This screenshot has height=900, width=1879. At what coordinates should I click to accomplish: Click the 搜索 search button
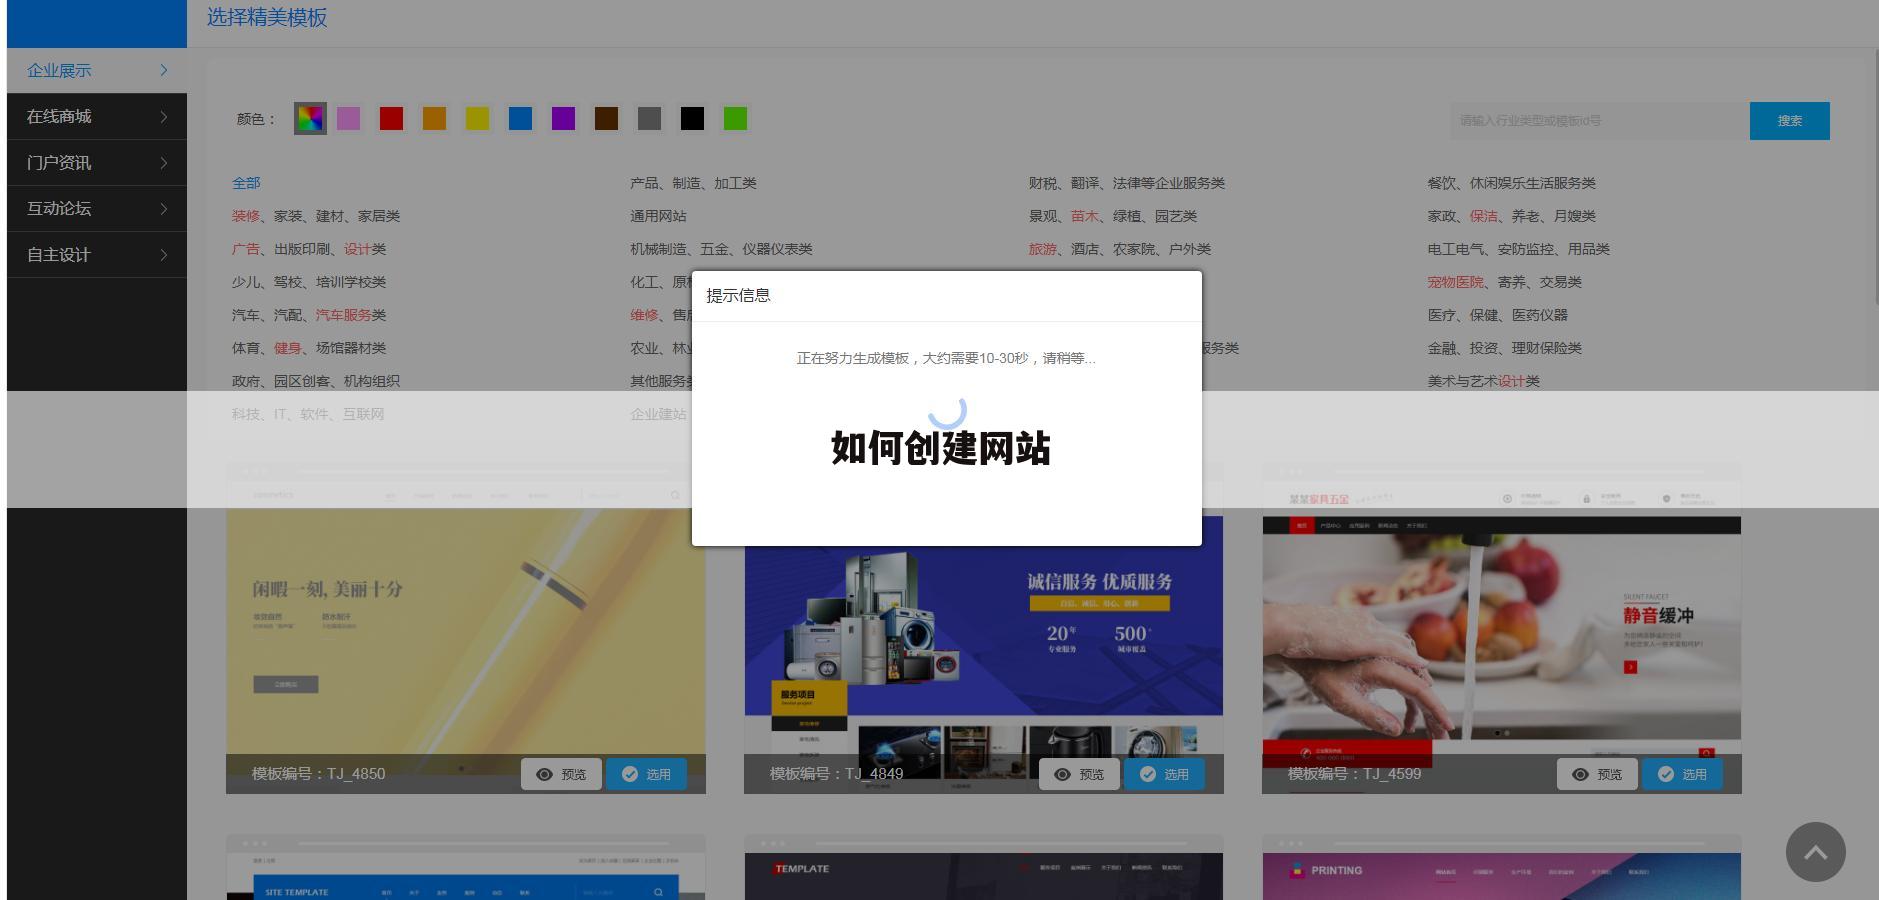pyautogui.click(x=1789, y=121)
